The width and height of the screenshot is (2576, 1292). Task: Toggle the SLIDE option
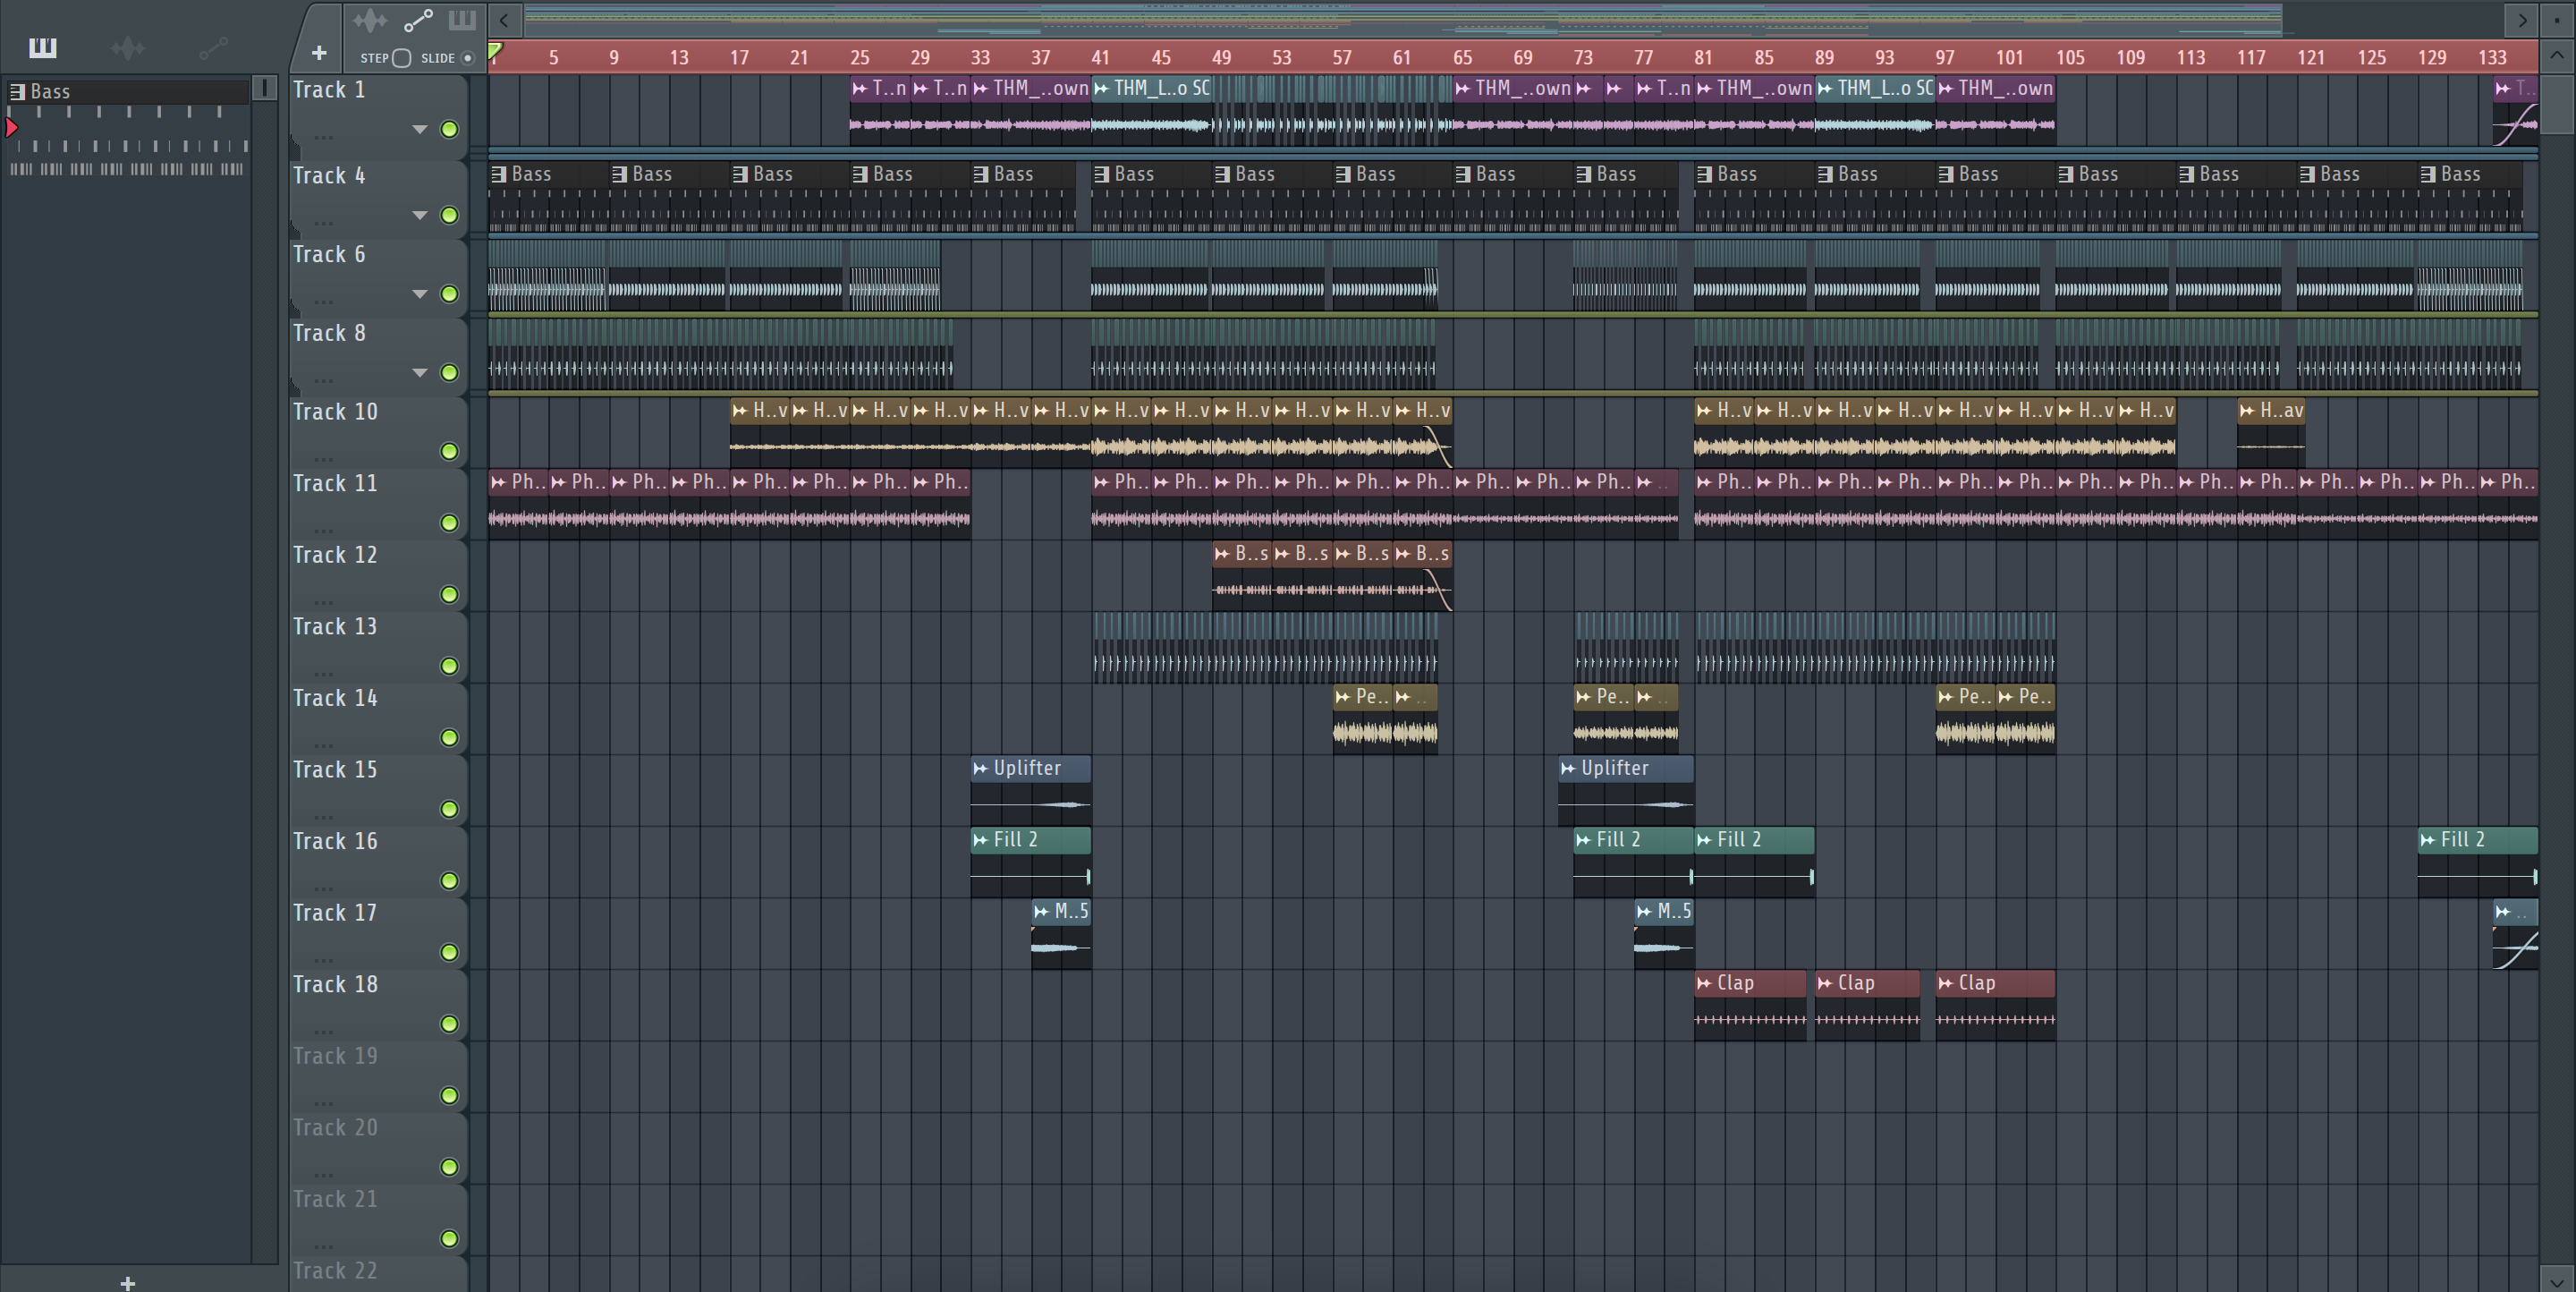pos(467,58)
